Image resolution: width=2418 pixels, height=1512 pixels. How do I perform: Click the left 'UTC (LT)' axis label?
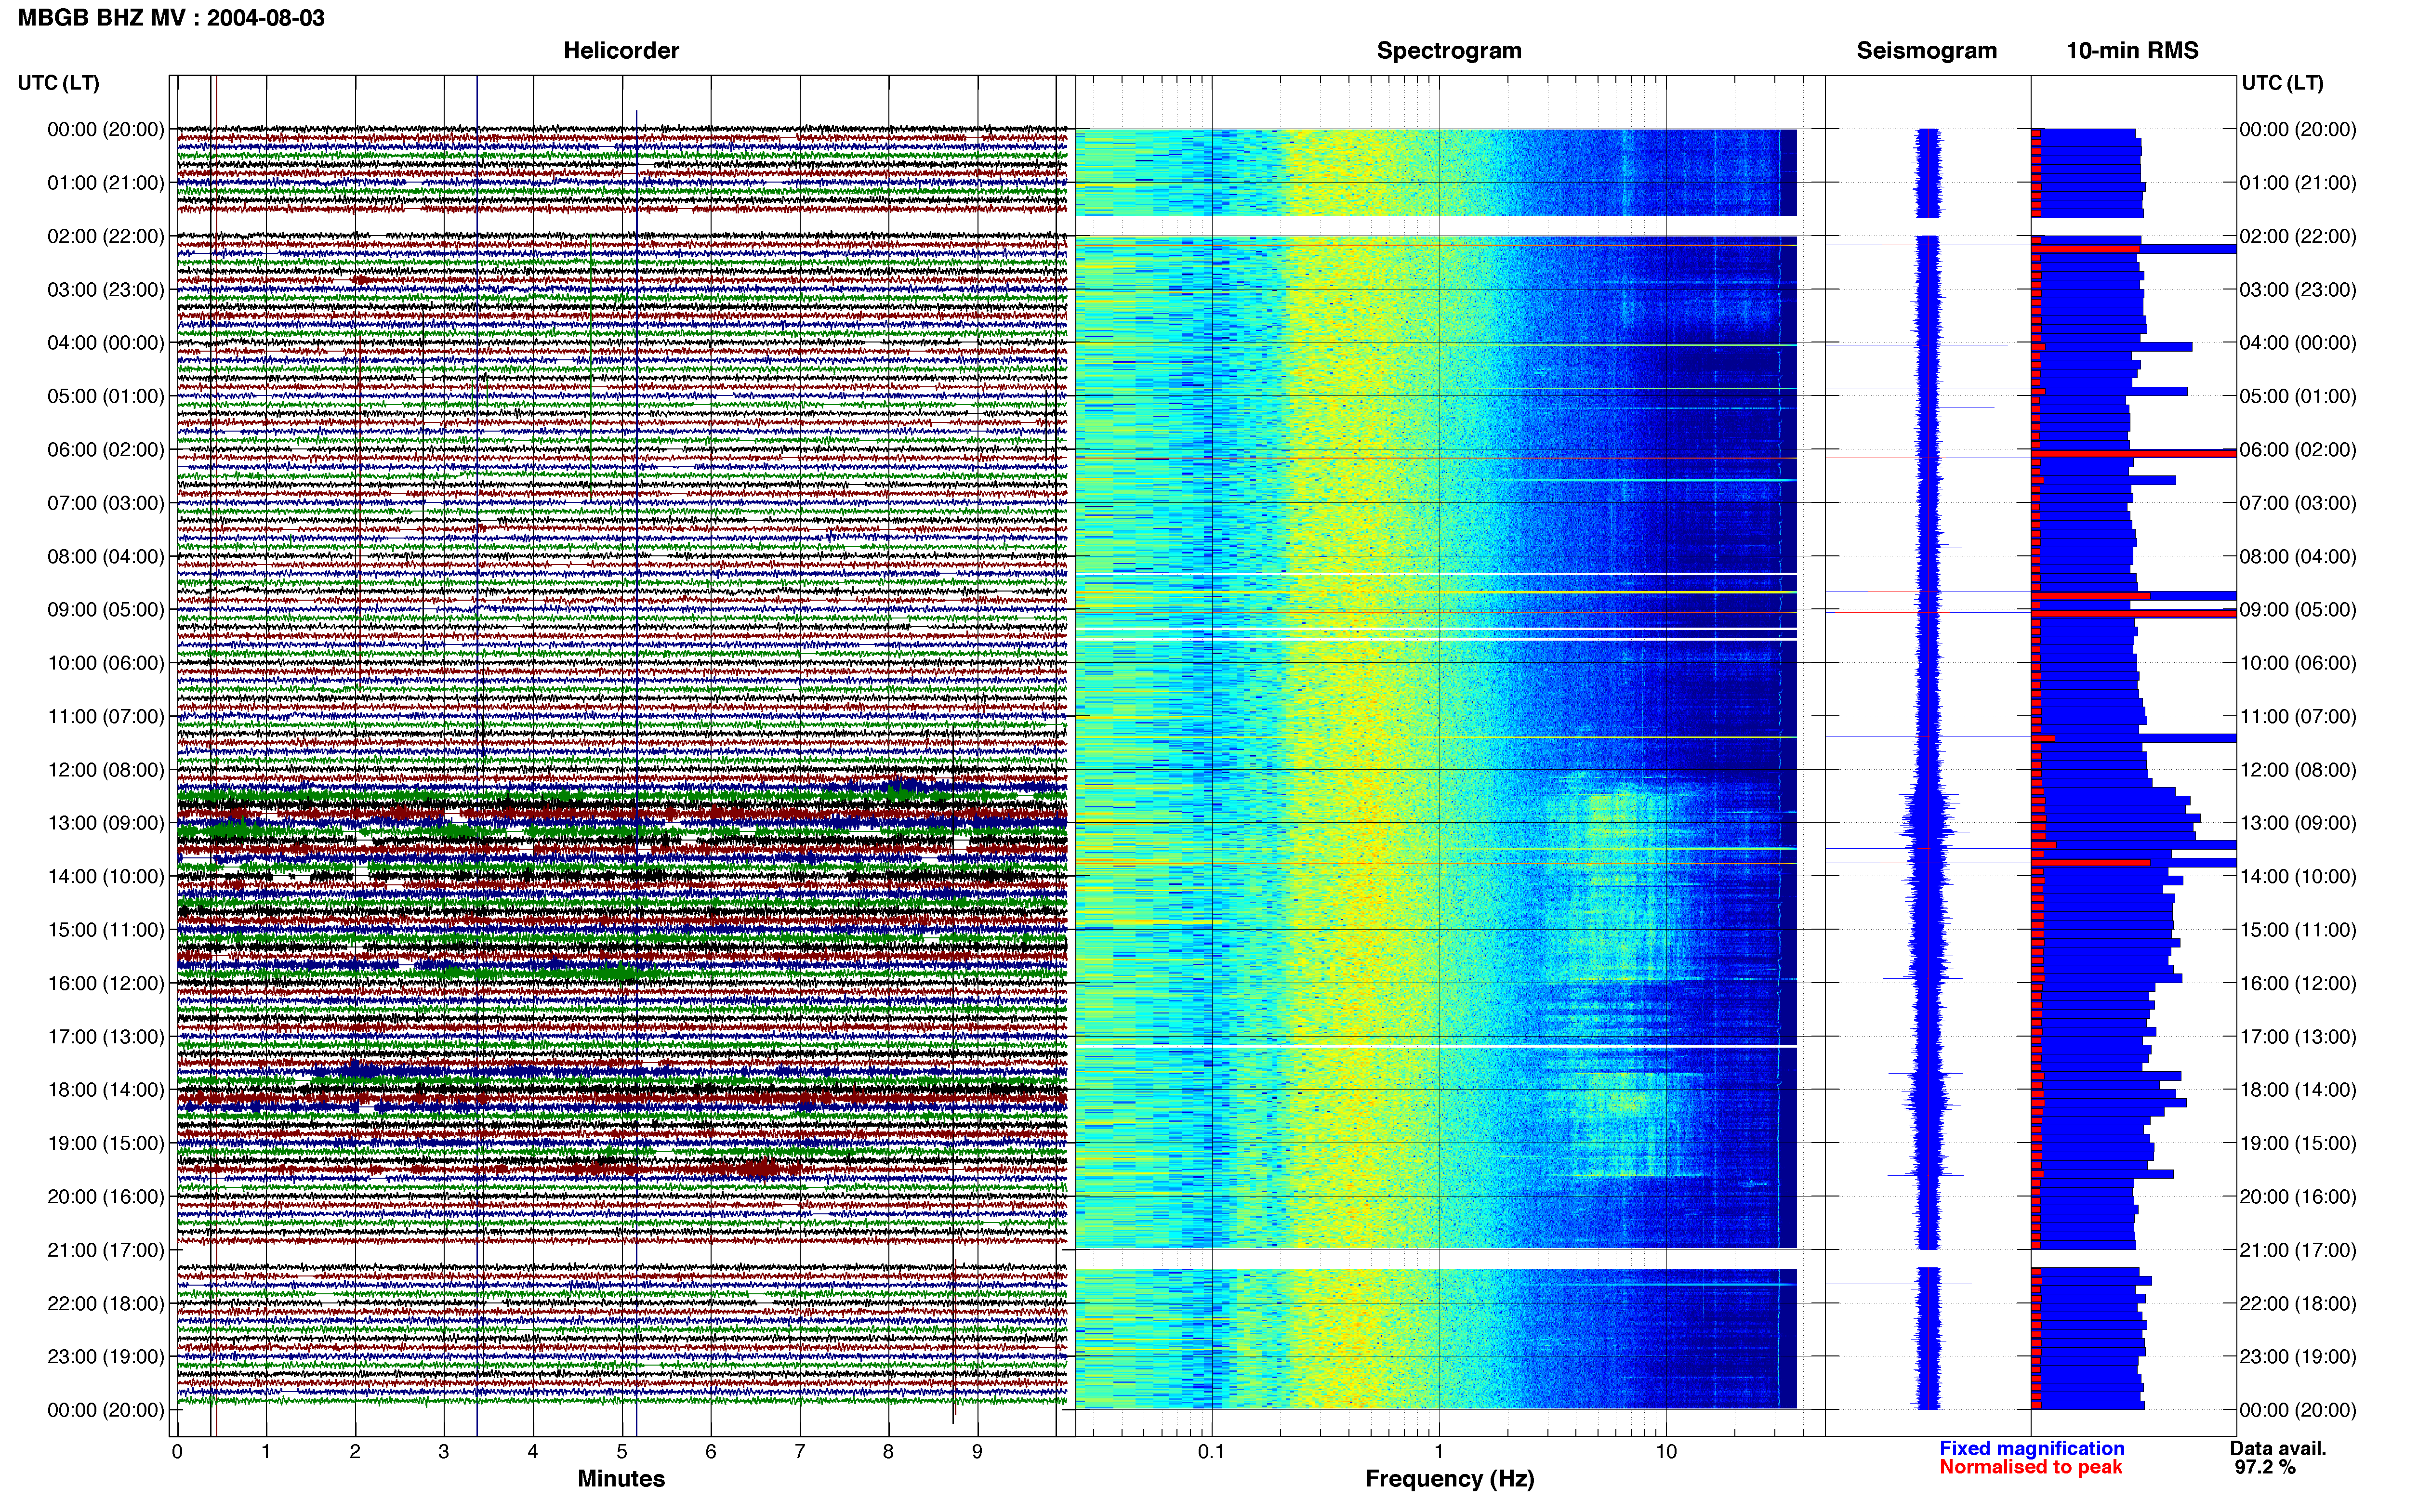[58, 83]
